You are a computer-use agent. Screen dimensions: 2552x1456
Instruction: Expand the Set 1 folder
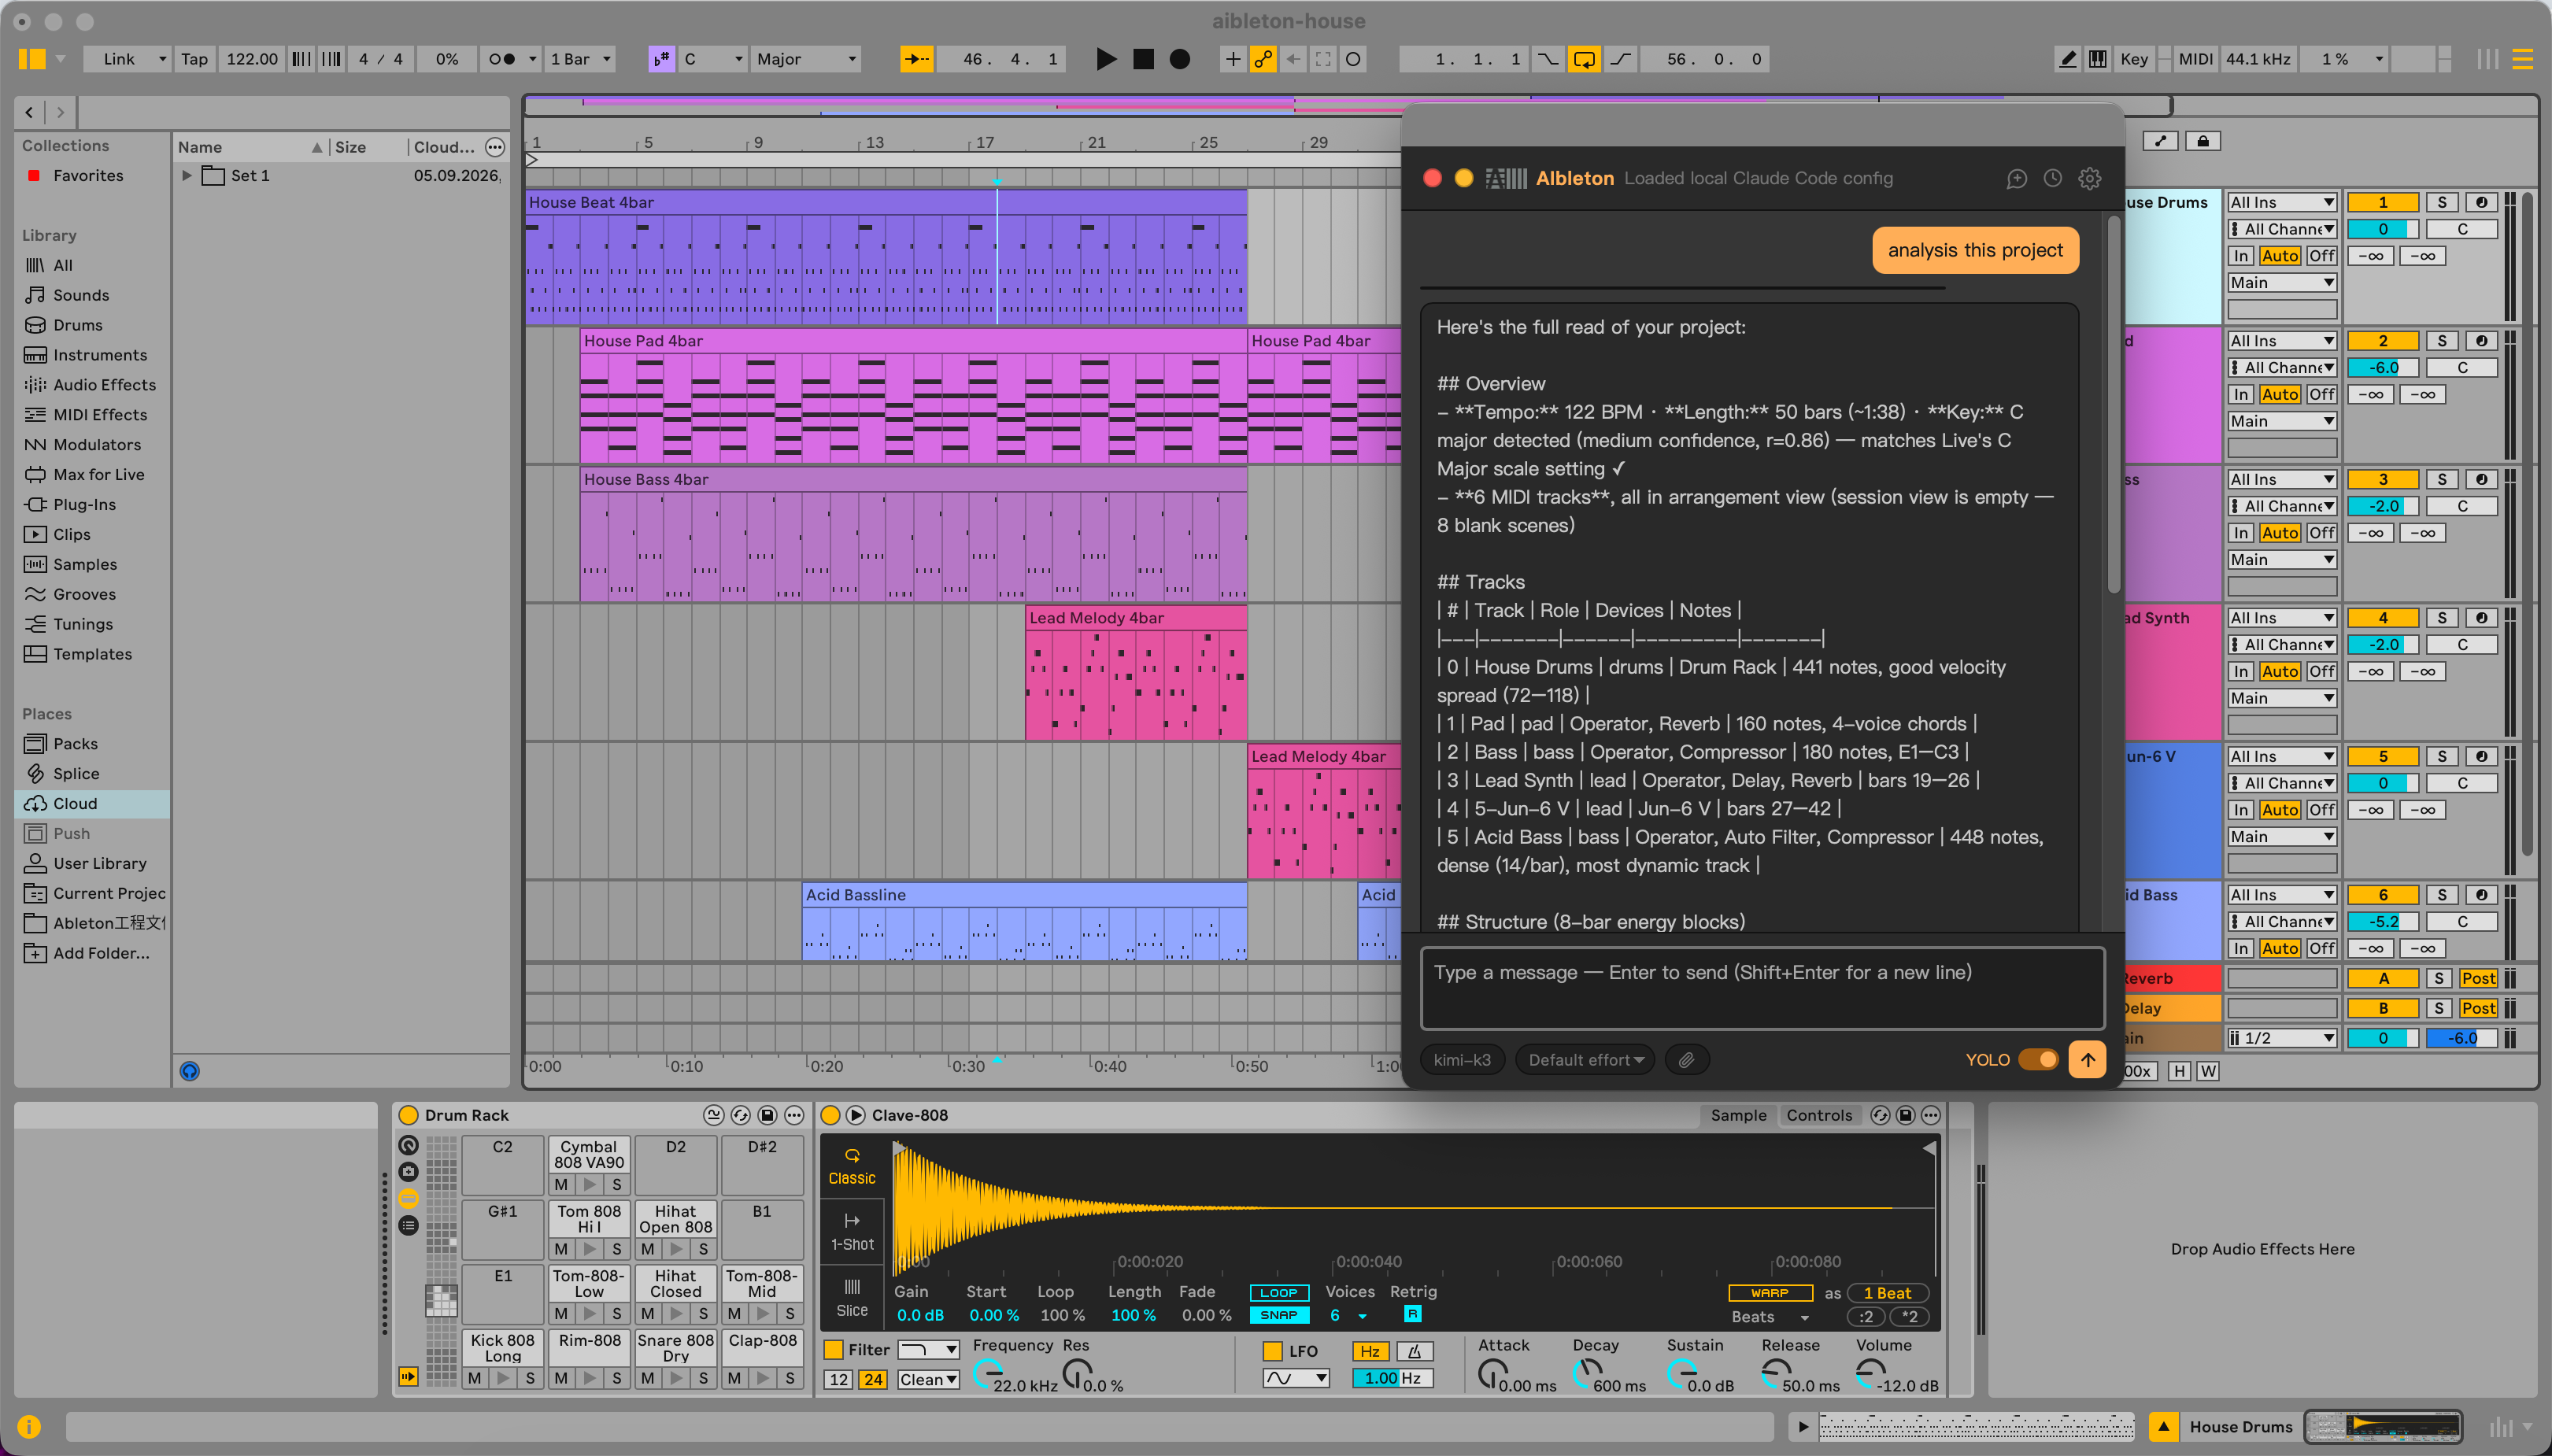[186, 175]
